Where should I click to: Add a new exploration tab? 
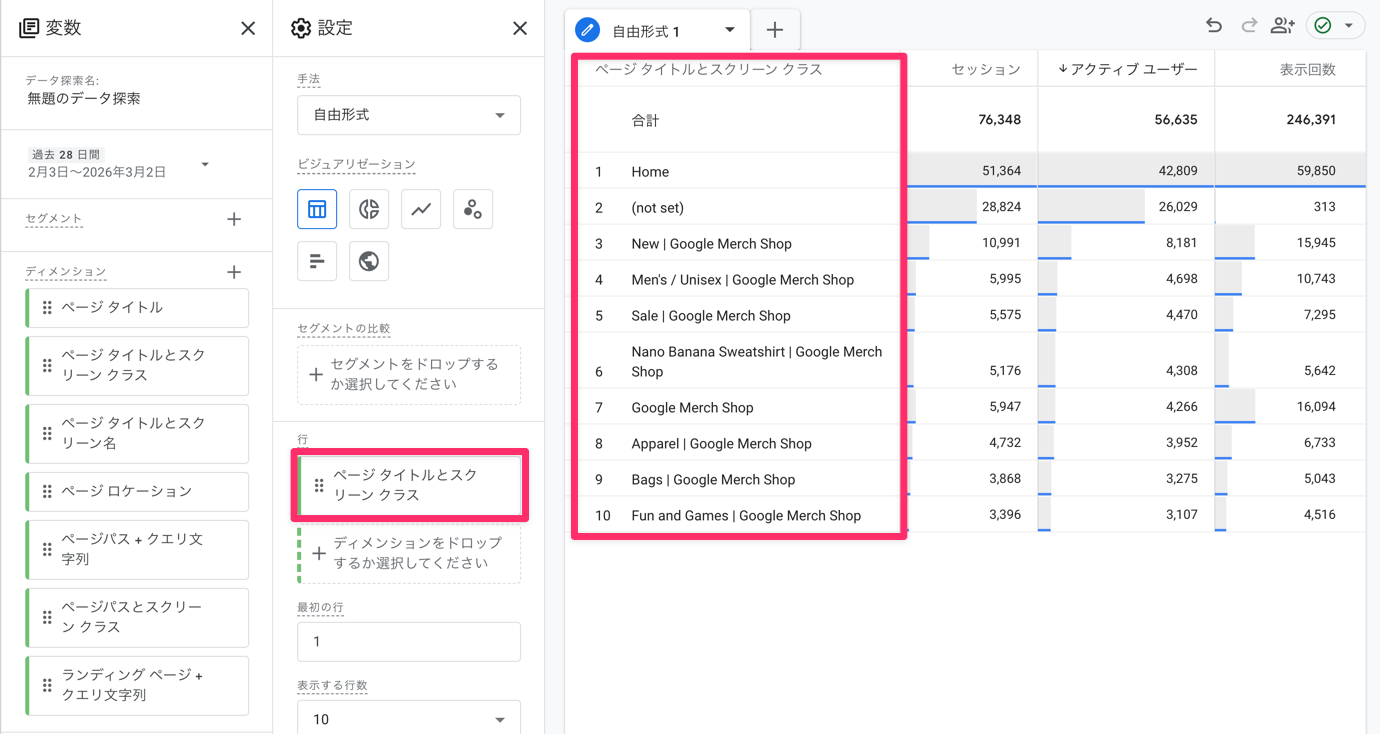tap(775, 30)
